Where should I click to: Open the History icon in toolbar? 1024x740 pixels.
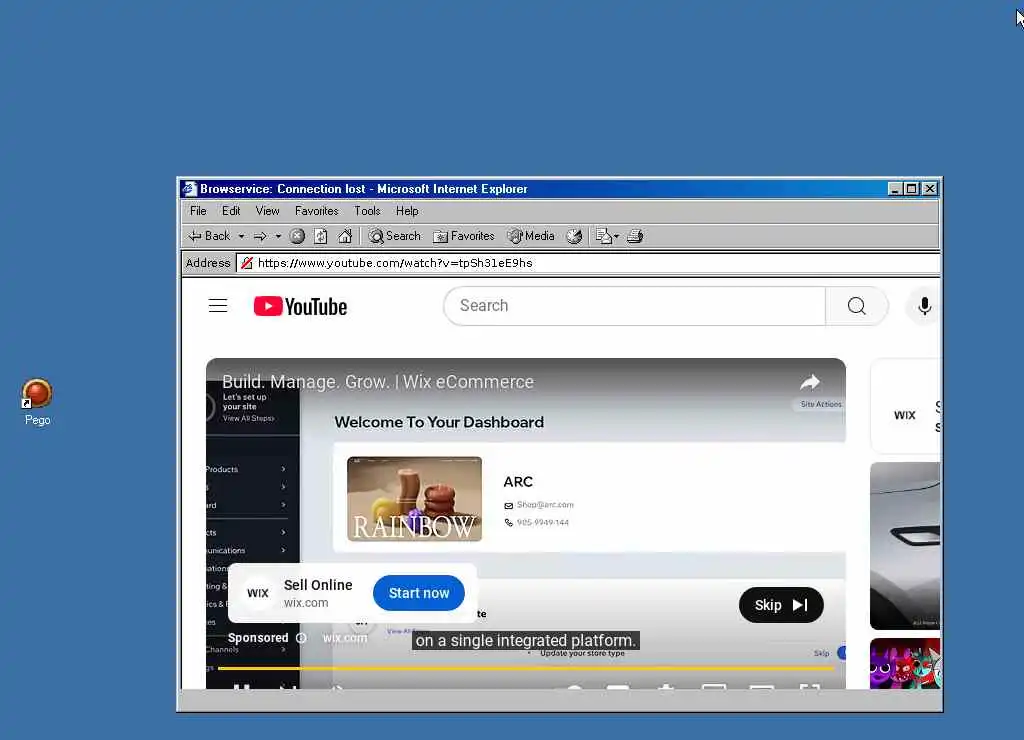coord(574,236)
